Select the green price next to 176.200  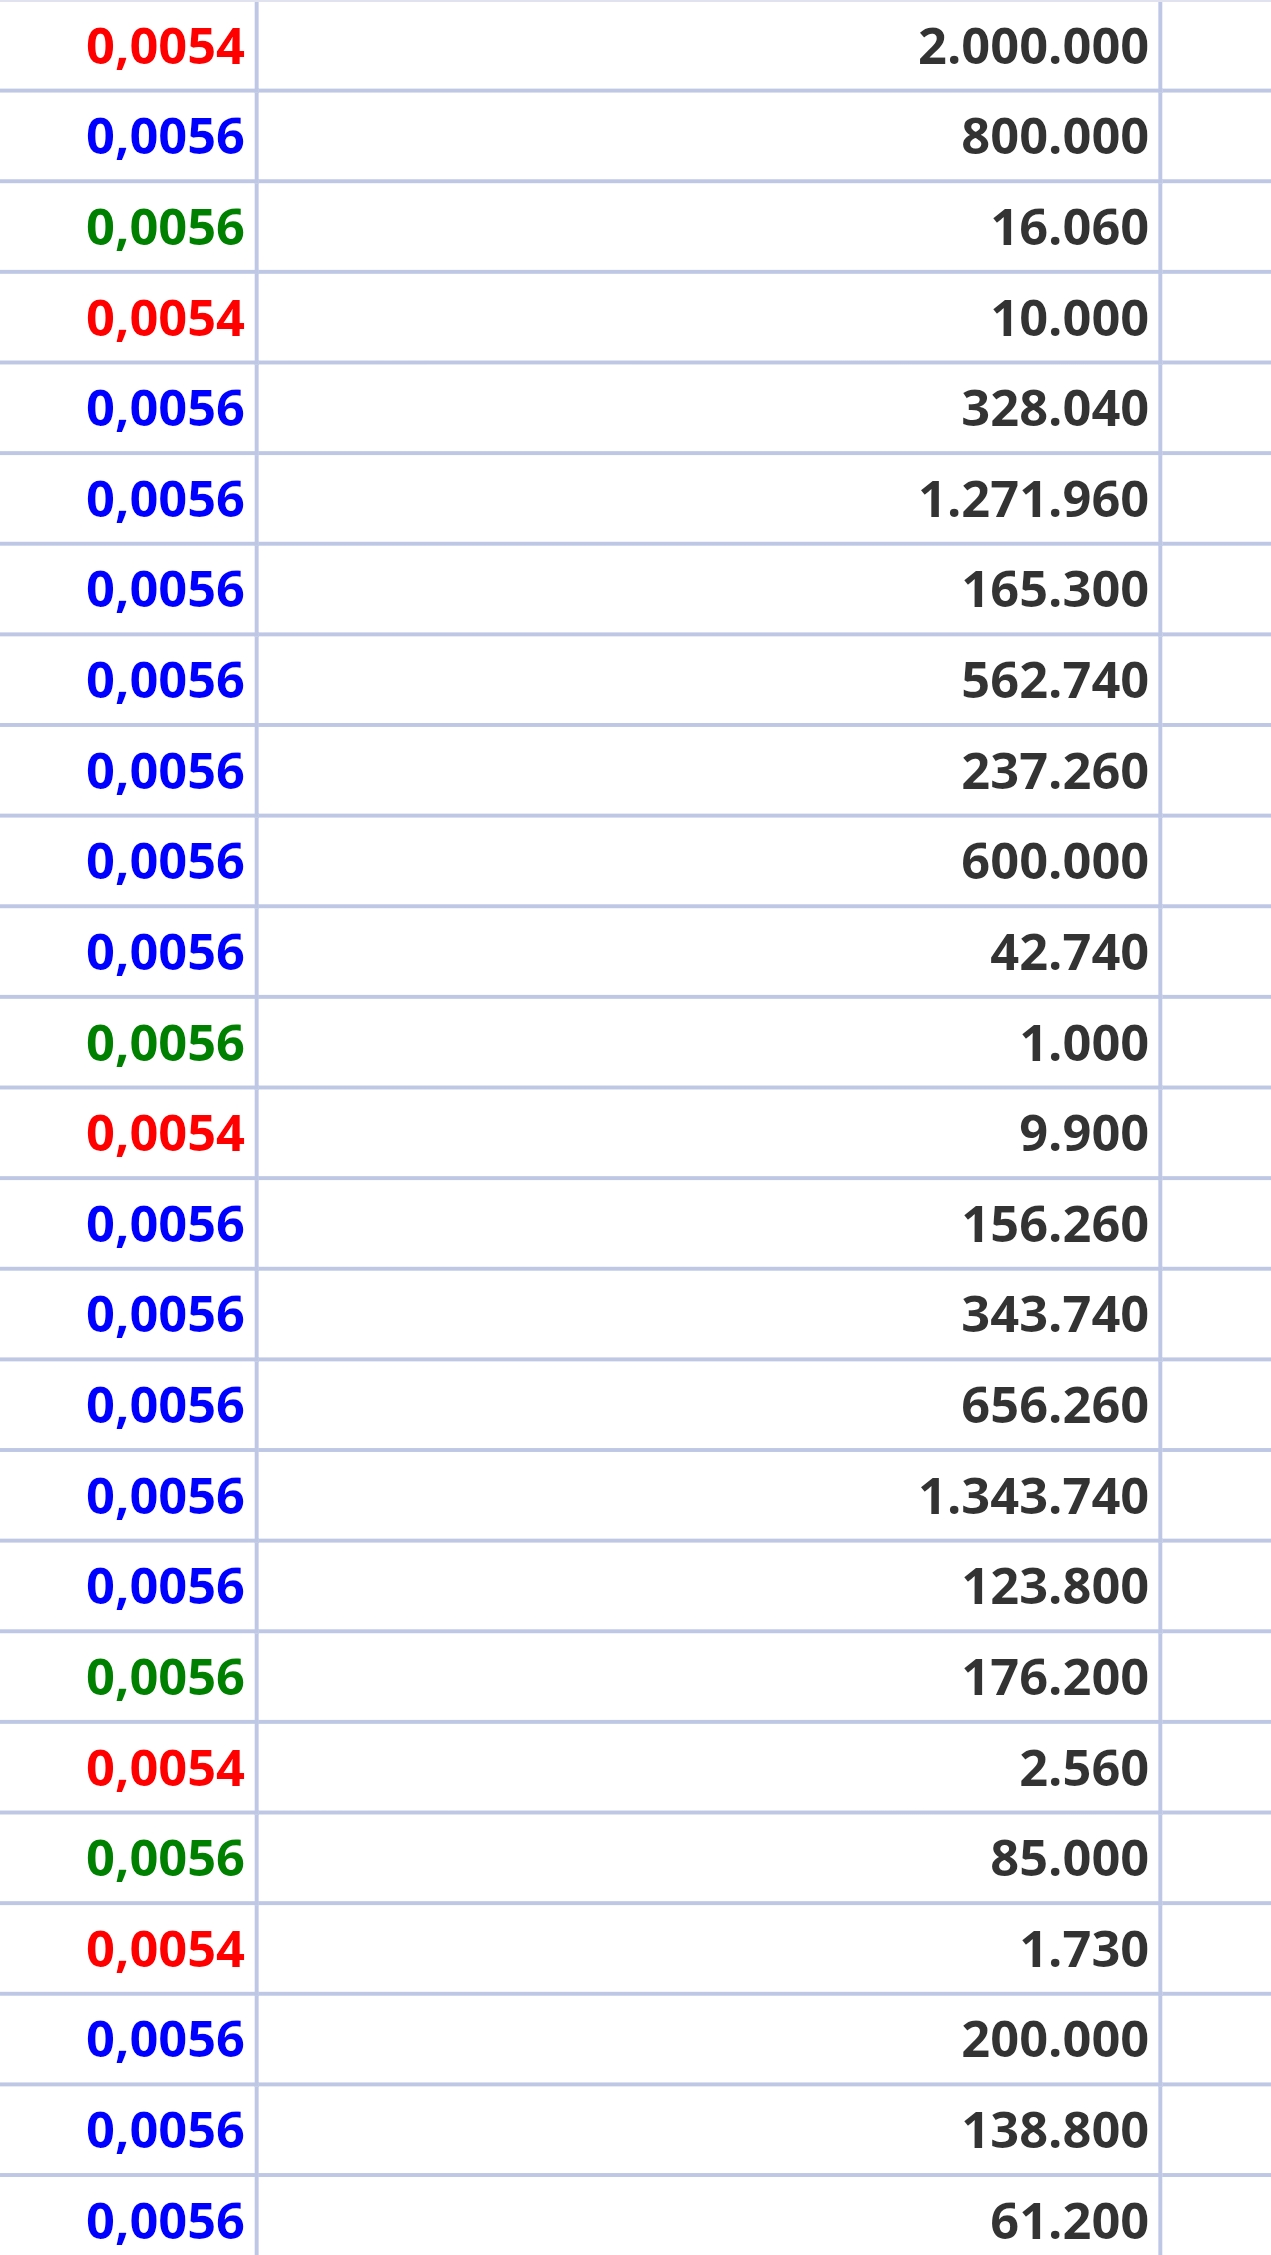point(165,1678)
